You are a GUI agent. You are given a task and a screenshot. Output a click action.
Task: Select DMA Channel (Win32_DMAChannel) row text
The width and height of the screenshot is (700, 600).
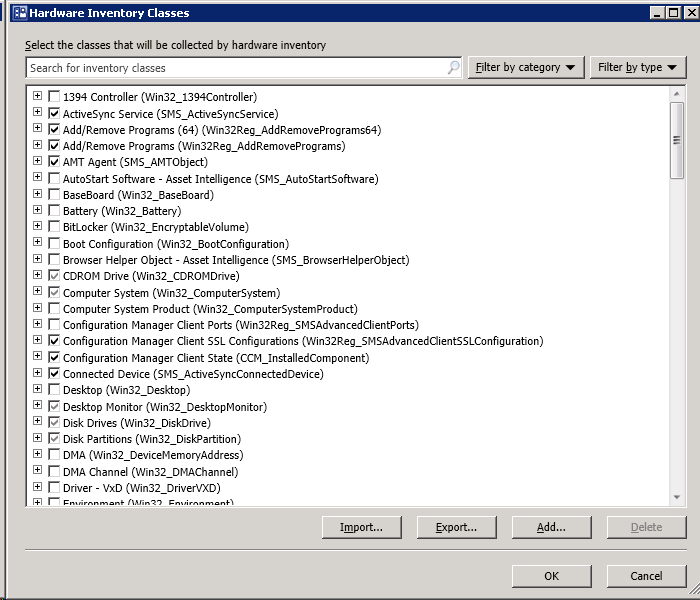pos(150,472)
